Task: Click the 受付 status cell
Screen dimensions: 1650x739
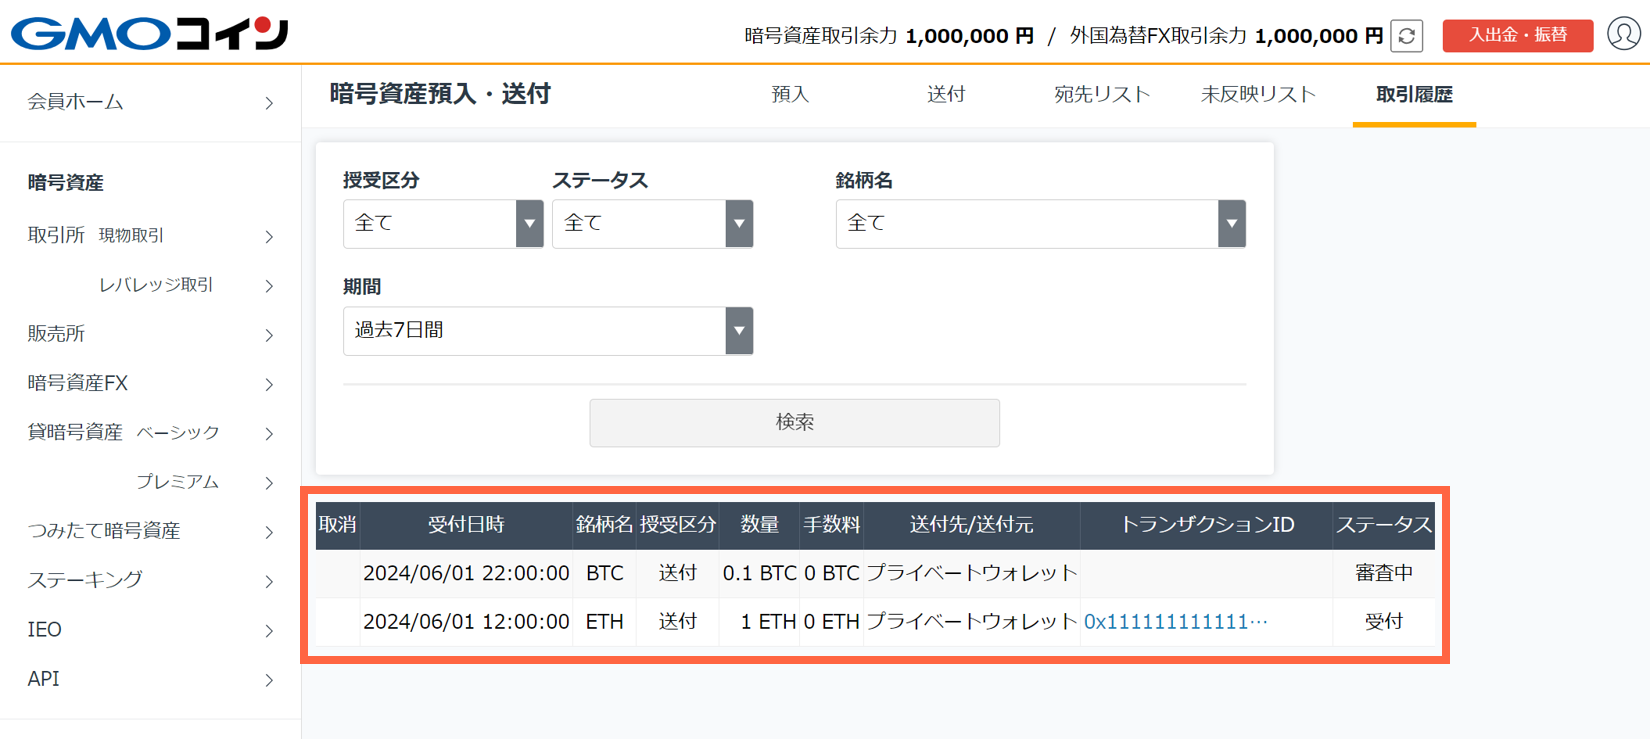Action: [x=1384, y=622]
